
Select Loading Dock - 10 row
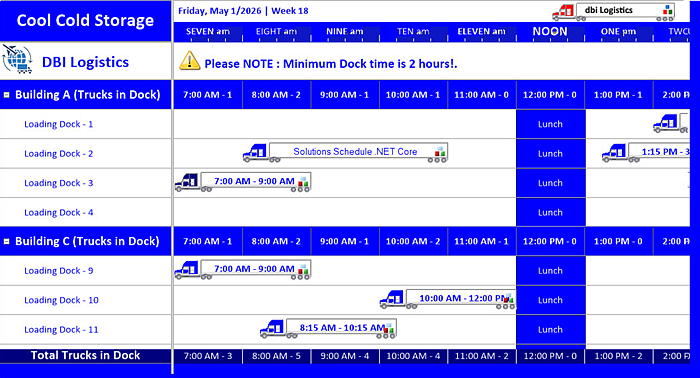(86, 300)
